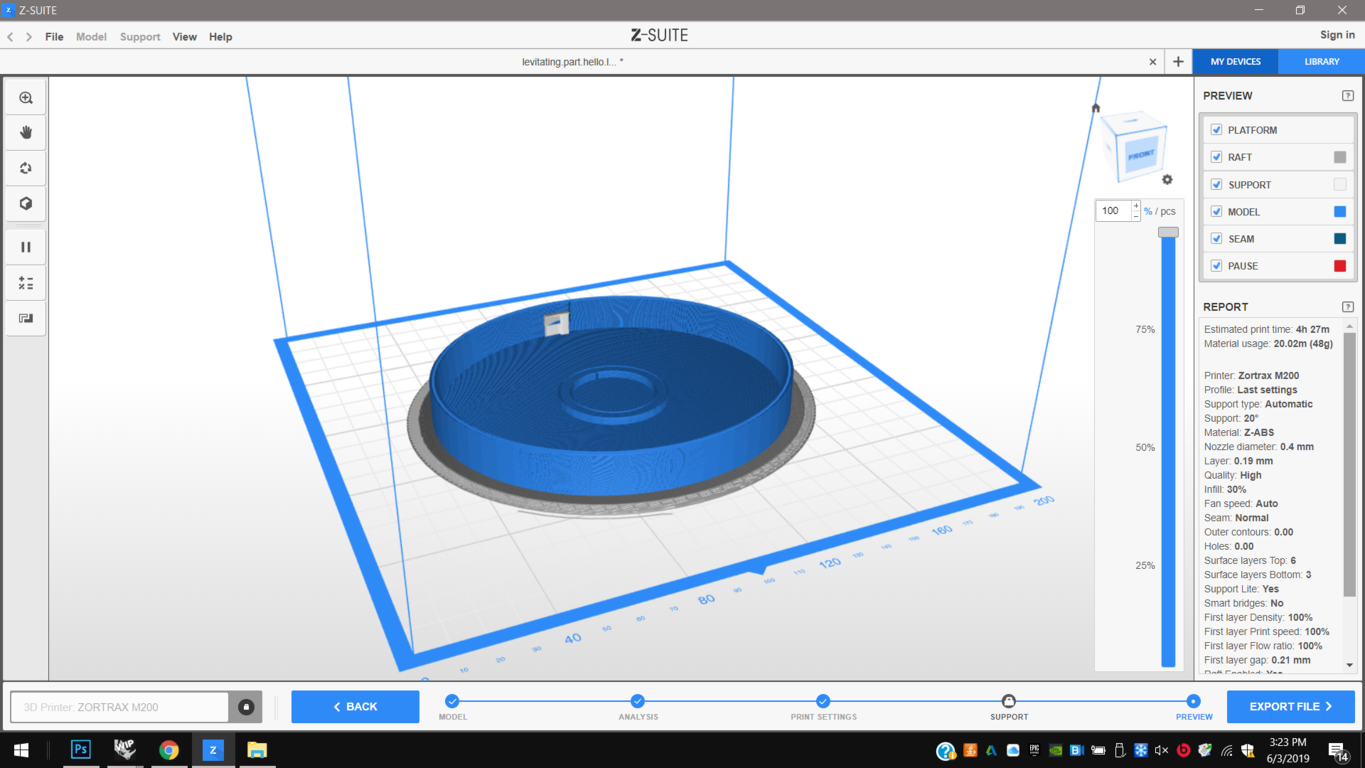The width and height of the screenshot is (1365, 768).
Task: Click the FRONT face of the view cube
Action: click(x=1140, y=155)
